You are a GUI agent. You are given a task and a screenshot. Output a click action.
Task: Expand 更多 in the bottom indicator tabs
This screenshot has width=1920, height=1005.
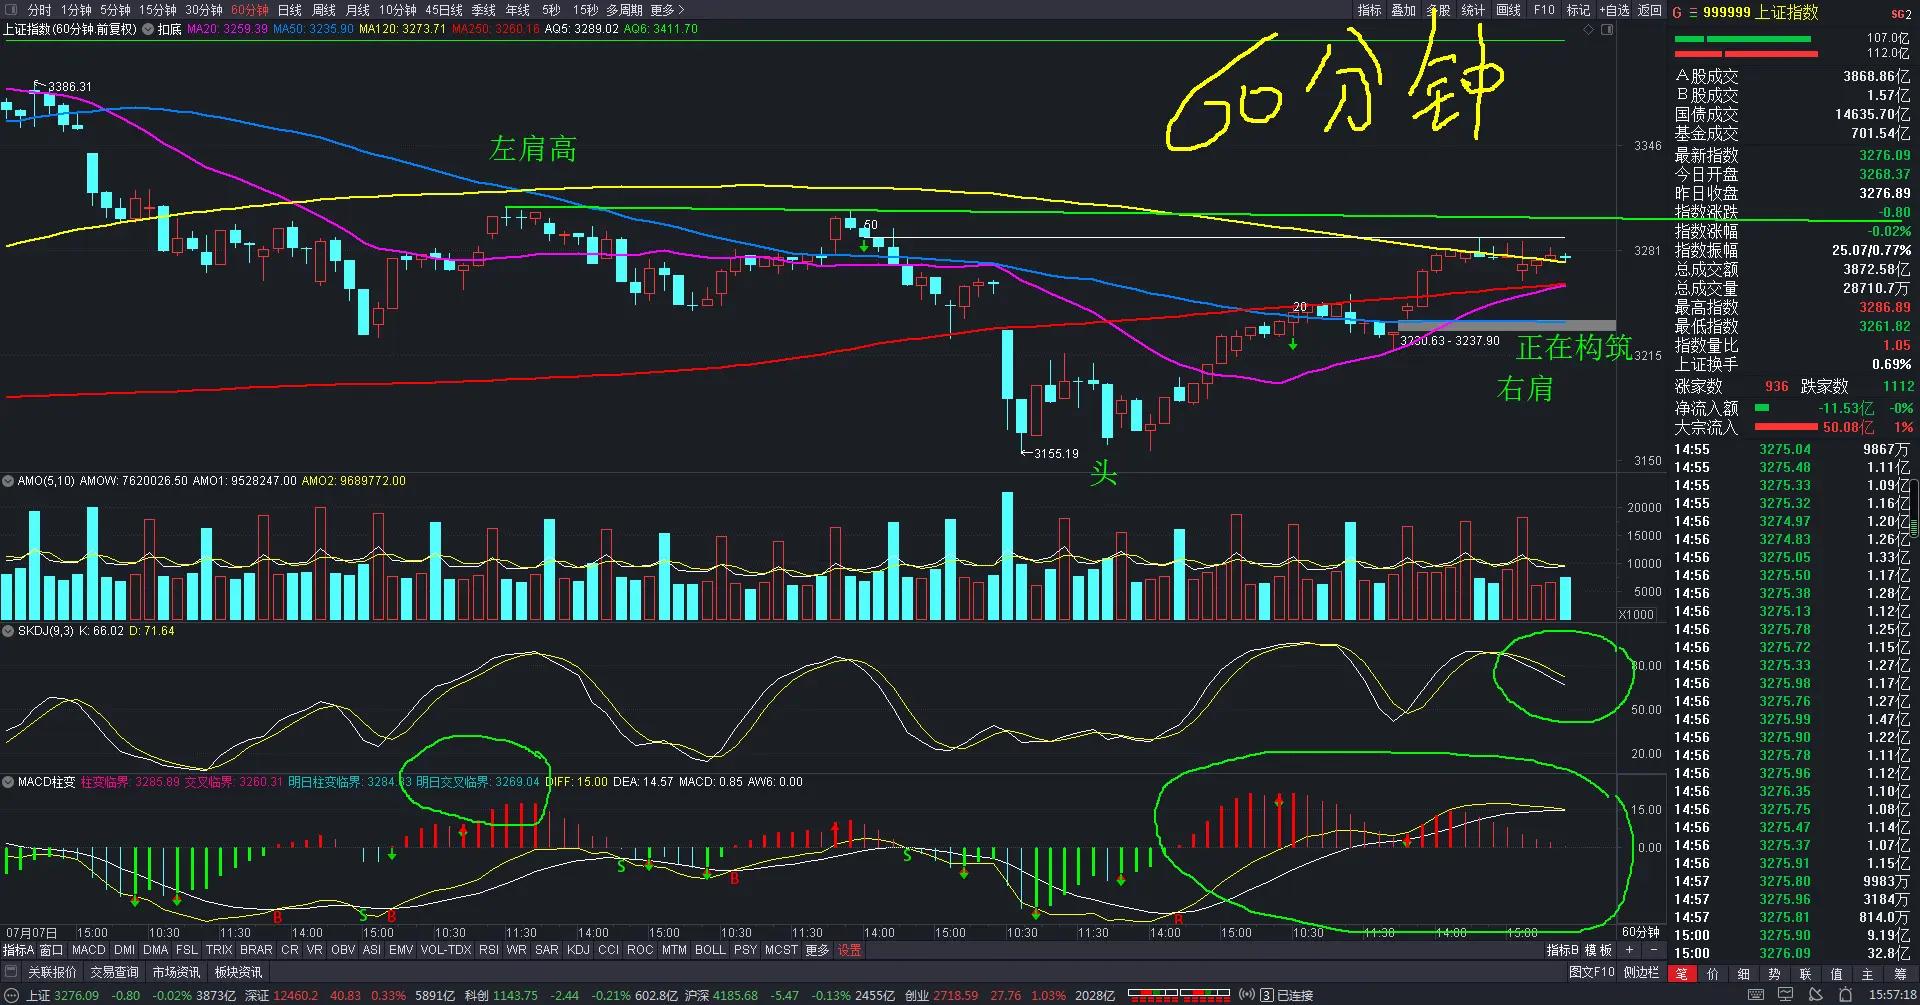pyautogui.click(x=817, y=950)
